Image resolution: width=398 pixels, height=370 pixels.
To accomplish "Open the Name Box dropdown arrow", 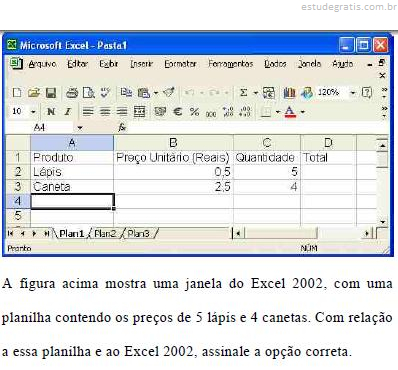I will click(x=80, y=128).
